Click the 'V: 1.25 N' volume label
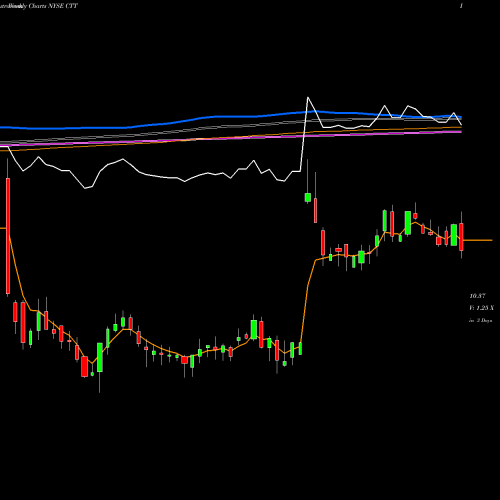Viewport: 500px width, 500px height. pyautogui.click(x=481, y=308)
